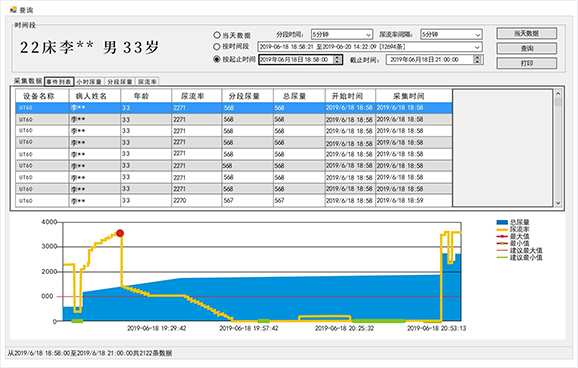The width and height of the screenshot is (578, 368).
Task: Click the yellow 尿流率 legend entry
Action: pos(513,229)
